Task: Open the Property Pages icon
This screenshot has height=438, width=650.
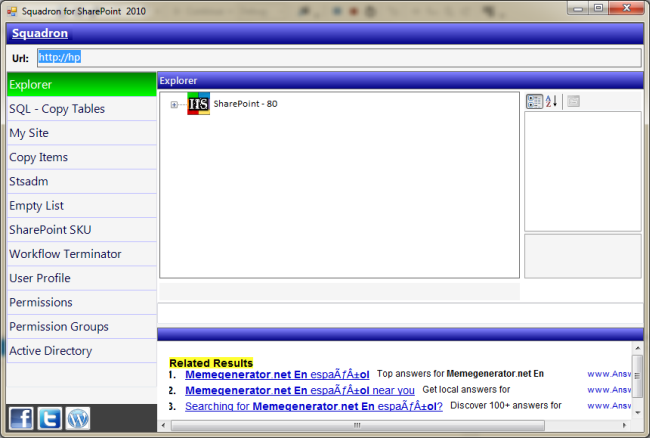Action: [573, 101]
